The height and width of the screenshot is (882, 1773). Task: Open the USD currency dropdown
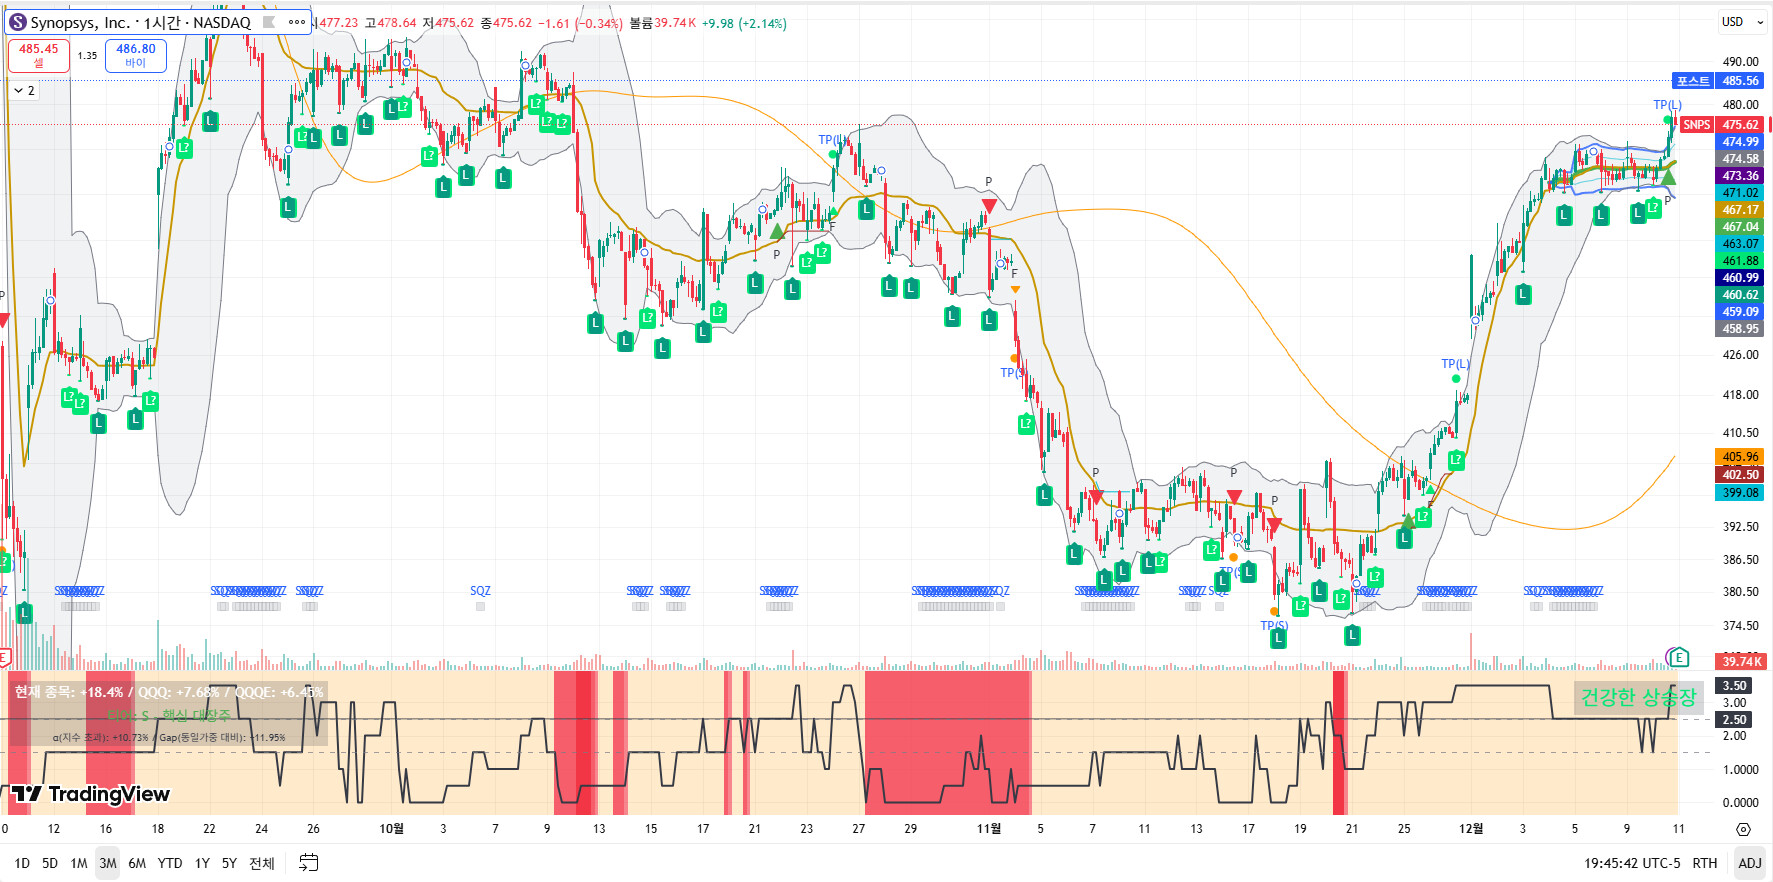tap(1742, 22)
